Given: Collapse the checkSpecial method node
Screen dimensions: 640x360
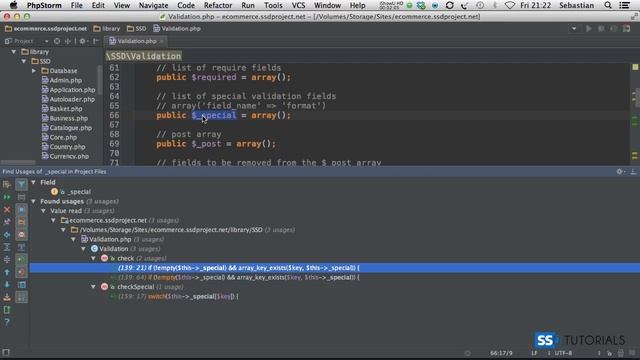Looking at the screenshot, I should point(93,287).
